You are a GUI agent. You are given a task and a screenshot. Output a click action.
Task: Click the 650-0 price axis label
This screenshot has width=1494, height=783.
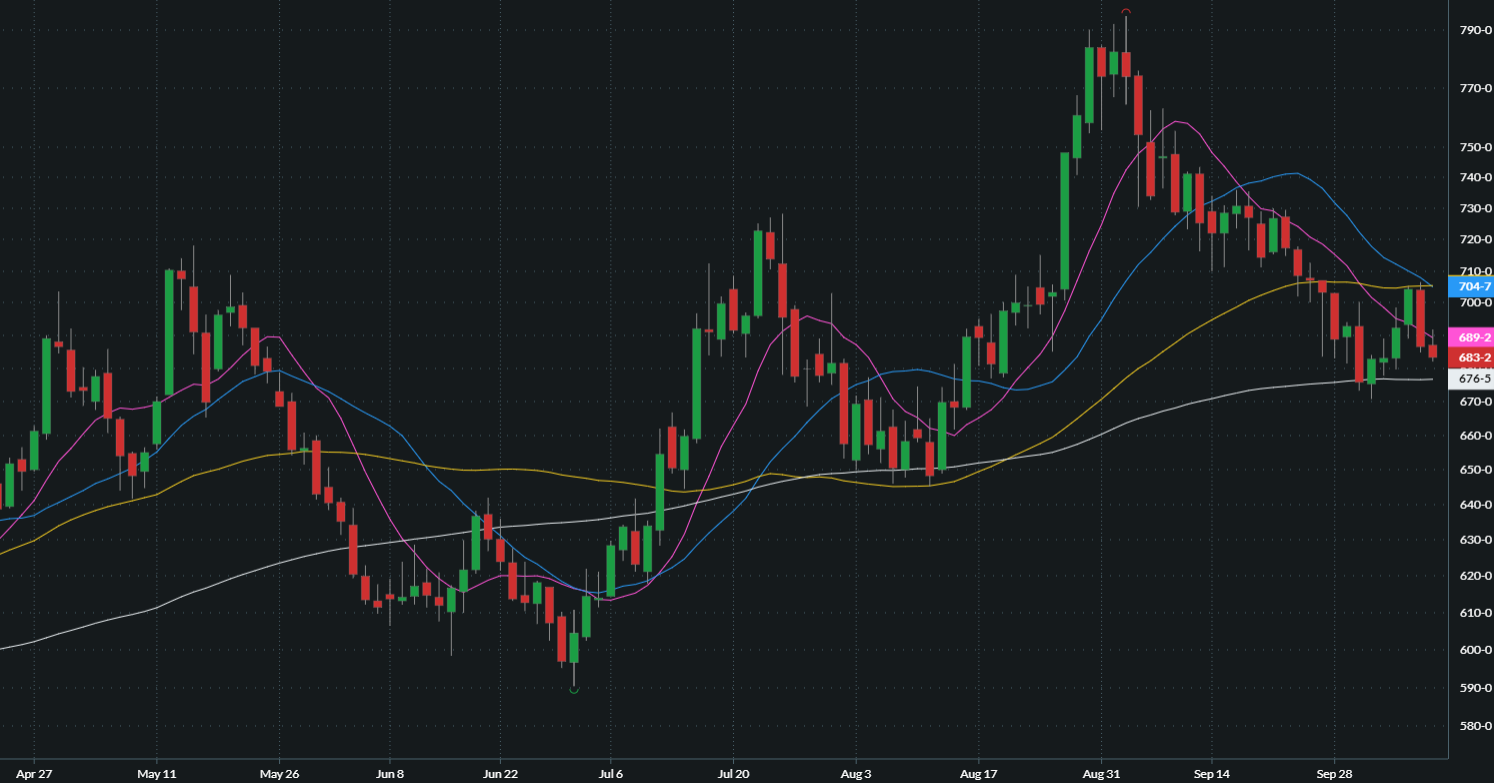pyautogui.click(x=1475, y=470)
